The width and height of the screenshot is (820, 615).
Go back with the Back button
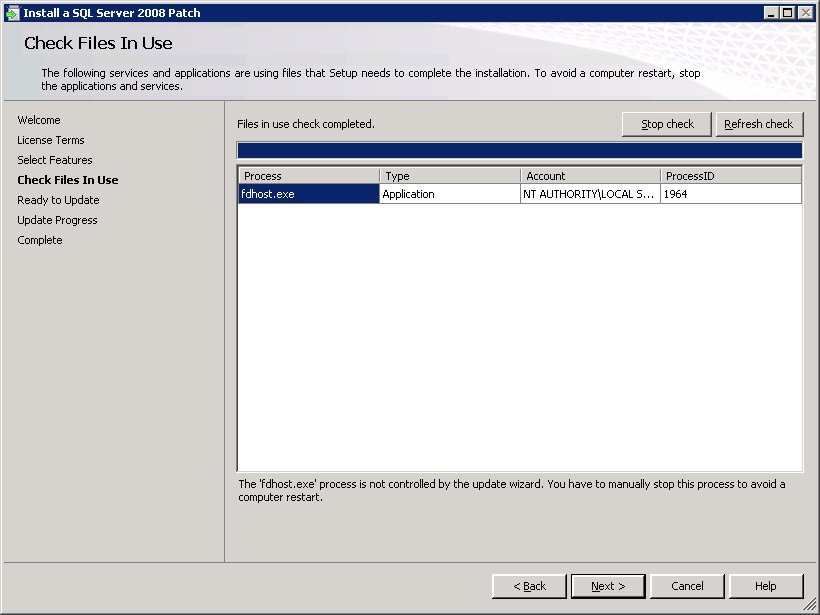(529, 586)
